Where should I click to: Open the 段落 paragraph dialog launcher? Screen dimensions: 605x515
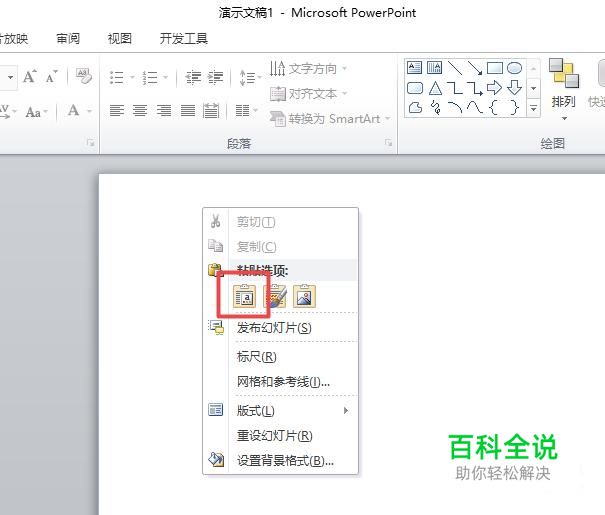(x=388, y=143)
